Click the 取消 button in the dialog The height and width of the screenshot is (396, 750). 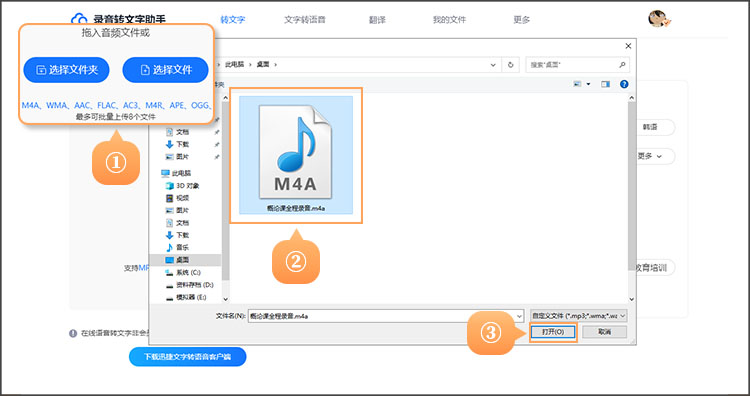pos(605,332)
